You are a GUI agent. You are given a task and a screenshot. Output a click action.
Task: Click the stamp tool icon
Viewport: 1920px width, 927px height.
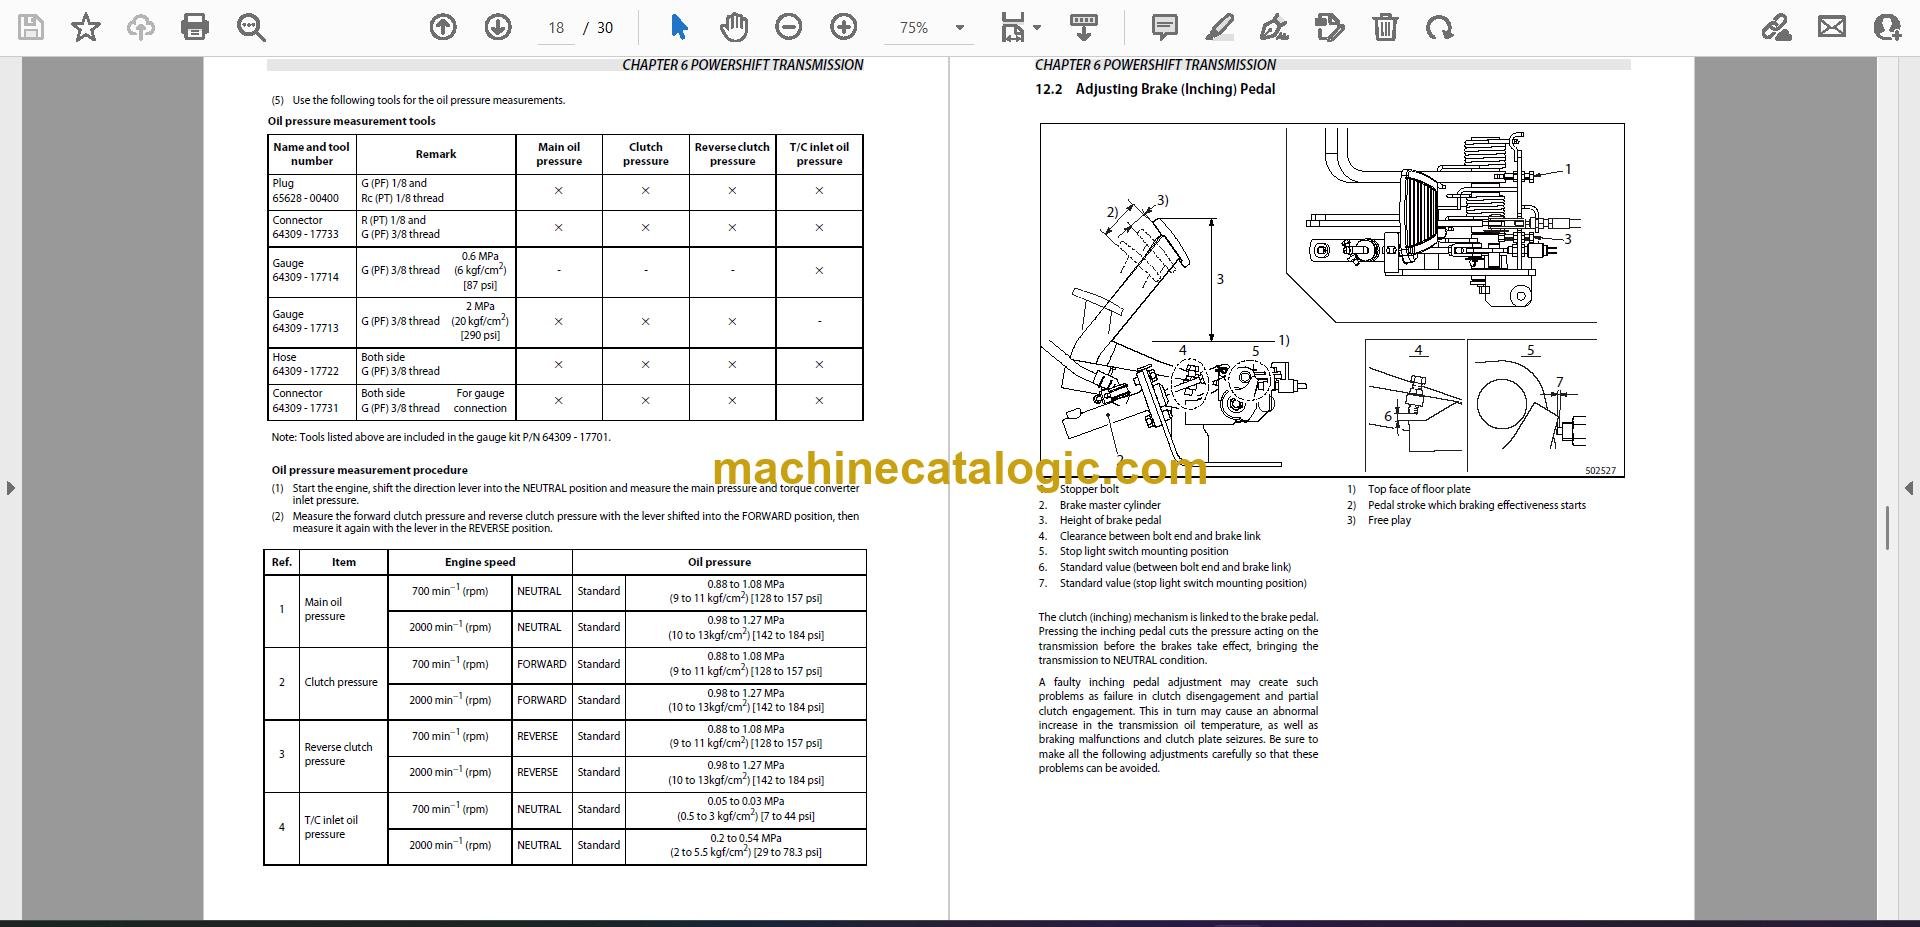point(1329,27)
